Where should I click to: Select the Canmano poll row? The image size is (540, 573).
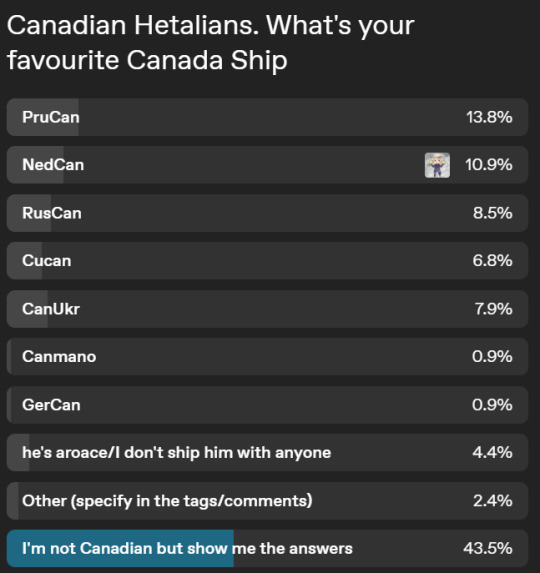pyautogui.click(x=267, y=357)
